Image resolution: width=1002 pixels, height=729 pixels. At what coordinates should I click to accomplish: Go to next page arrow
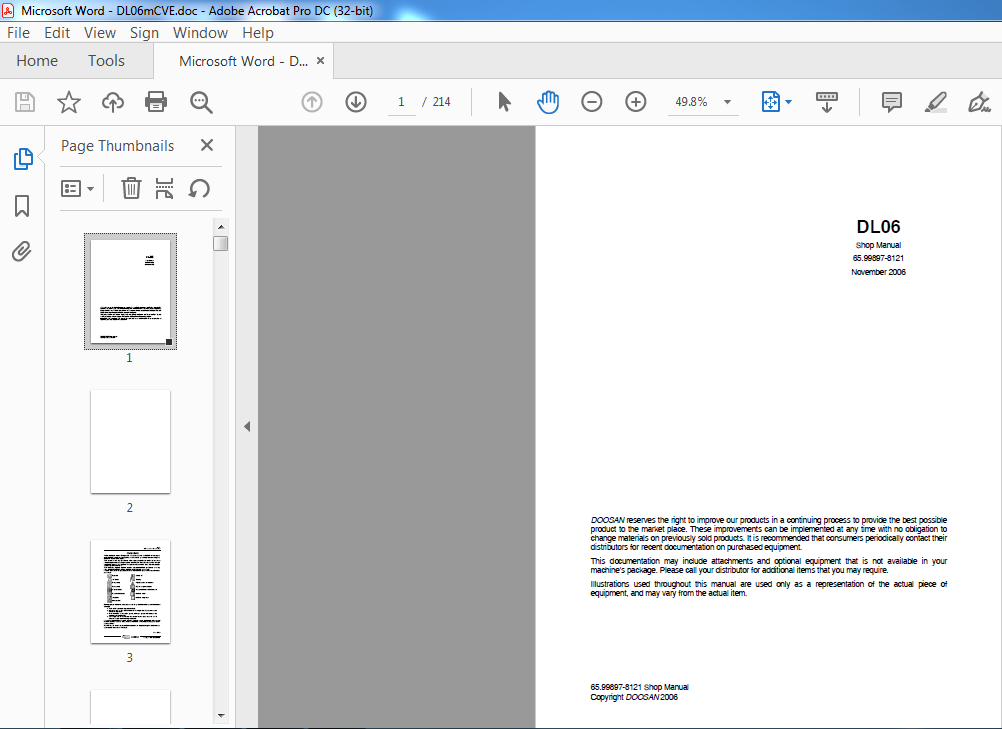pos(356,102)
